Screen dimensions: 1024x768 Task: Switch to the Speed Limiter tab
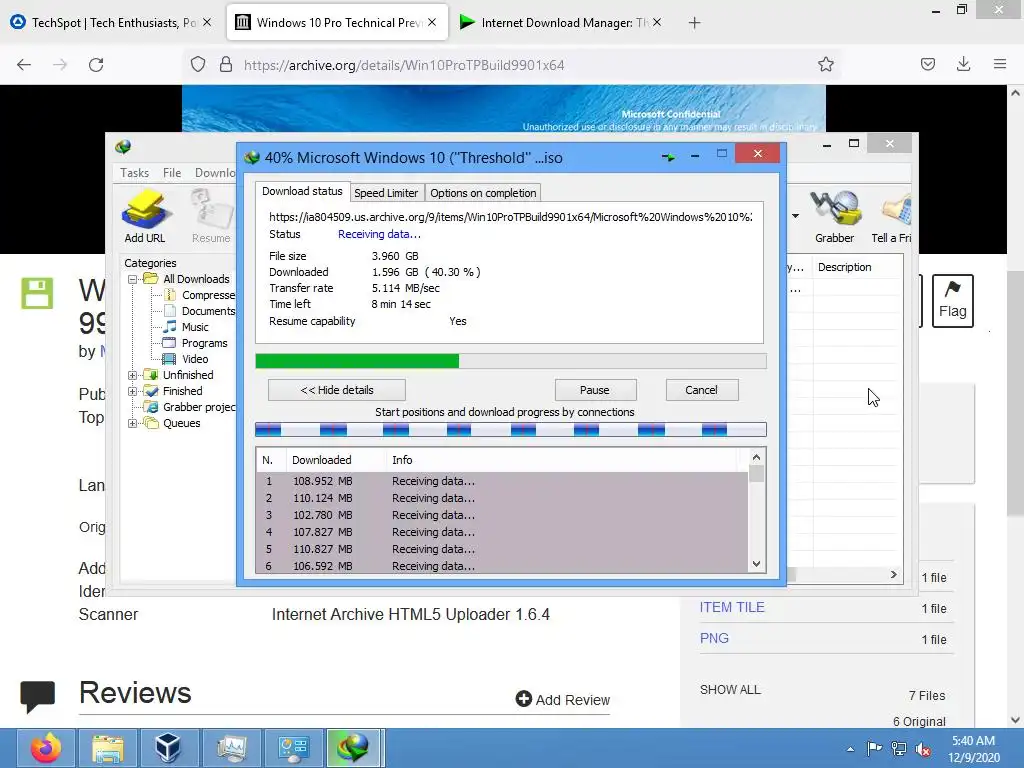pos(386,193)
